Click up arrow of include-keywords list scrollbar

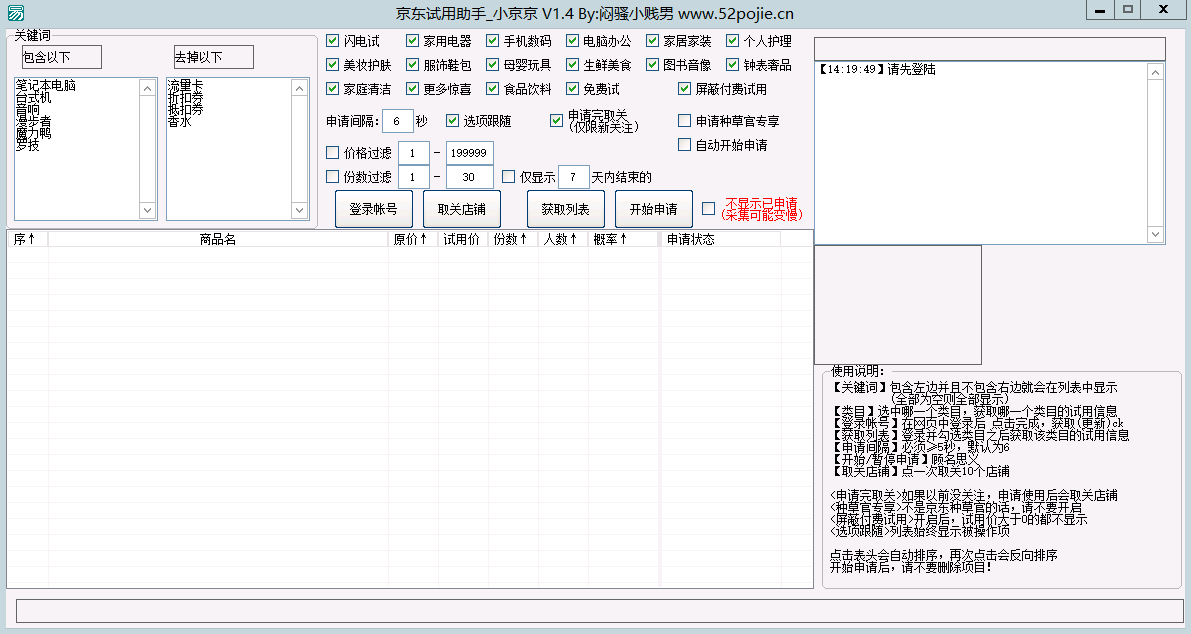tap(147, 88)
